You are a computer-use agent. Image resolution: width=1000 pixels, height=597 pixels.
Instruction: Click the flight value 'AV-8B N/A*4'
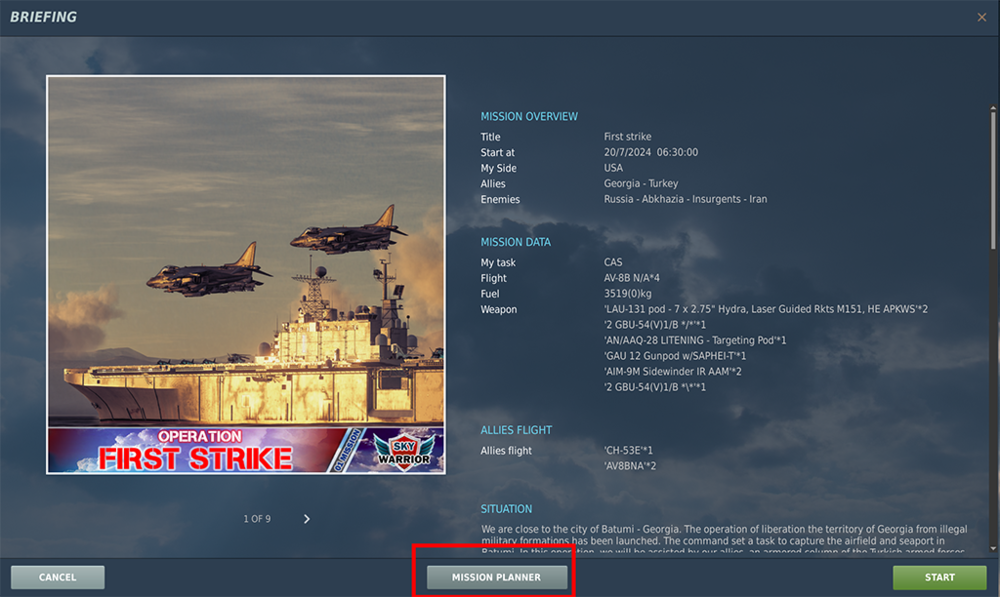632,278
